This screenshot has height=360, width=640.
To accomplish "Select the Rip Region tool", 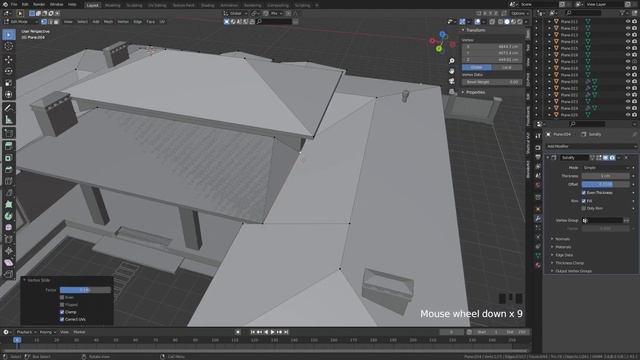I will (x=9, y=274).
